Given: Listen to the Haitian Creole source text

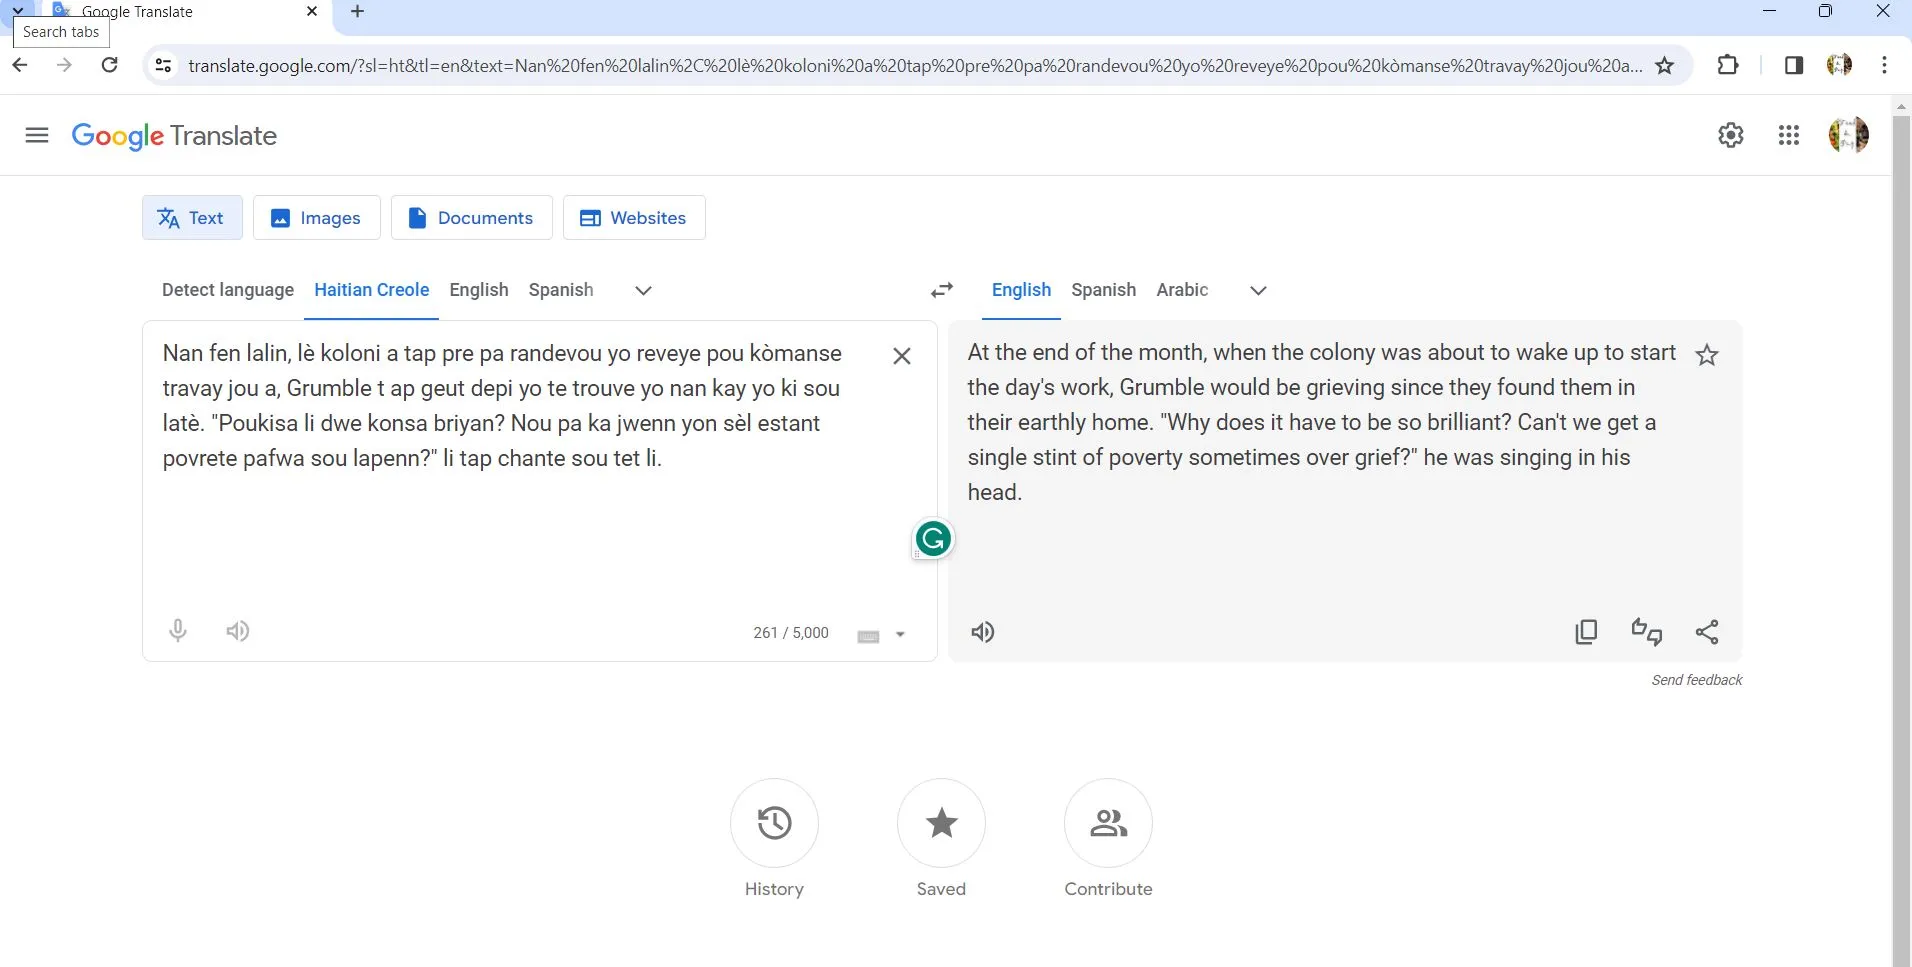Looking at the screenshot, I should pyautogui.click(x=237, y=630).
